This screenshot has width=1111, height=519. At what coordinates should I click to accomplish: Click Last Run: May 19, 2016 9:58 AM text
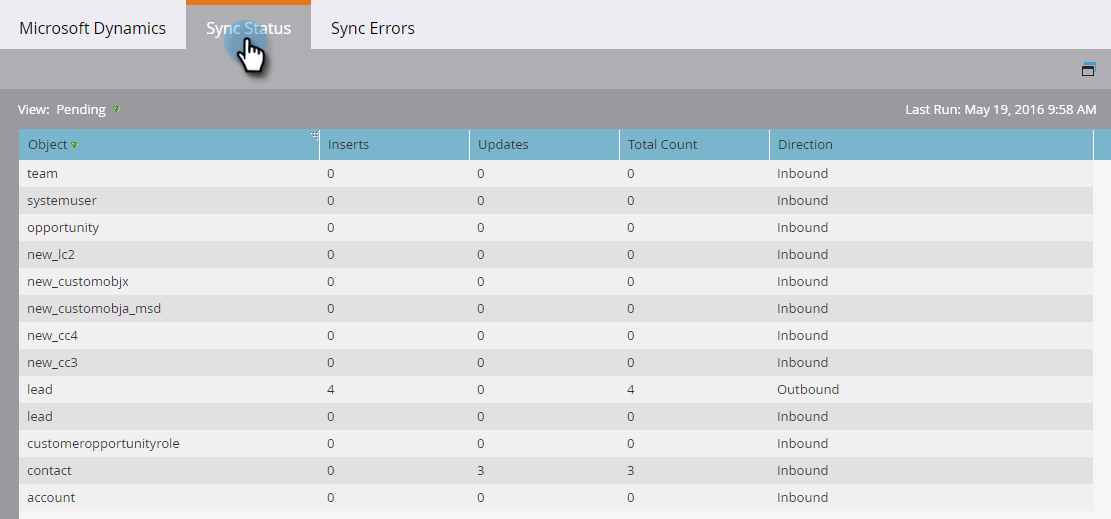tap(1000, 110)
